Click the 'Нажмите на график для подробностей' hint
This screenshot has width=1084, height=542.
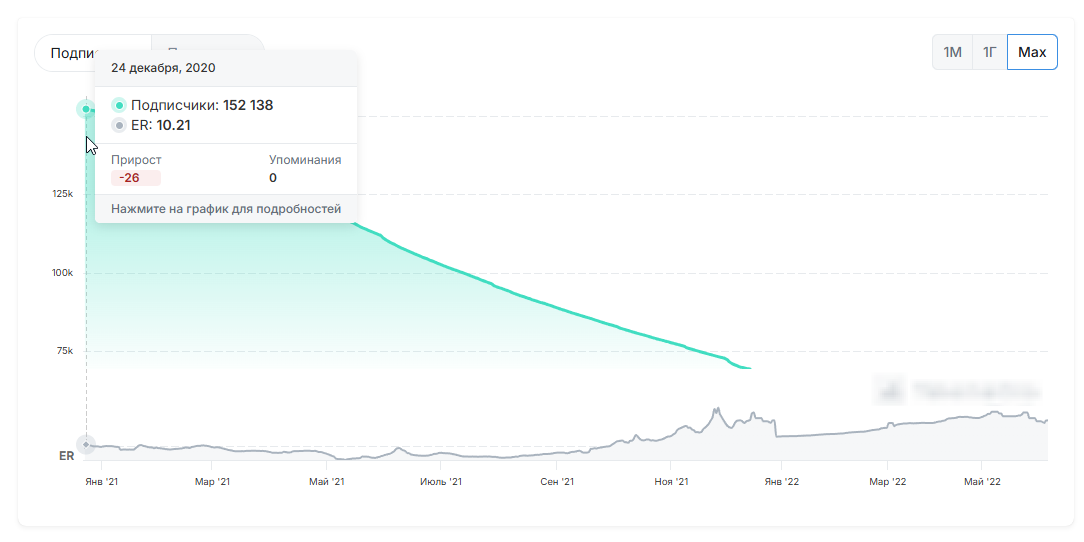[x=226, y=209]
